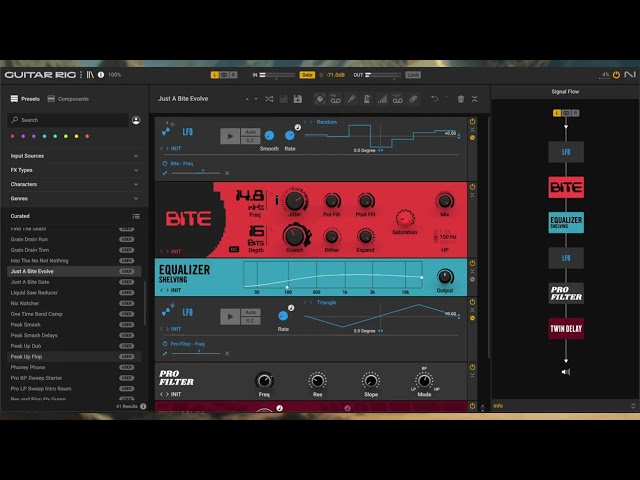Toggle the global power button in header
The height and width of the screenshot is (480, 640).
(616, 75)
